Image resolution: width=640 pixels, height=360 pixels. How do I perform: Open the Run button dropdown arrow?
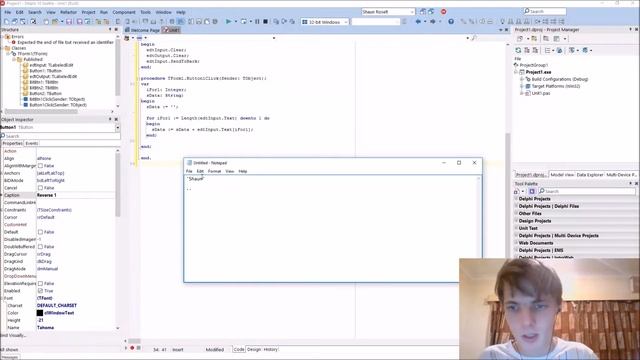tap(236, 22)
